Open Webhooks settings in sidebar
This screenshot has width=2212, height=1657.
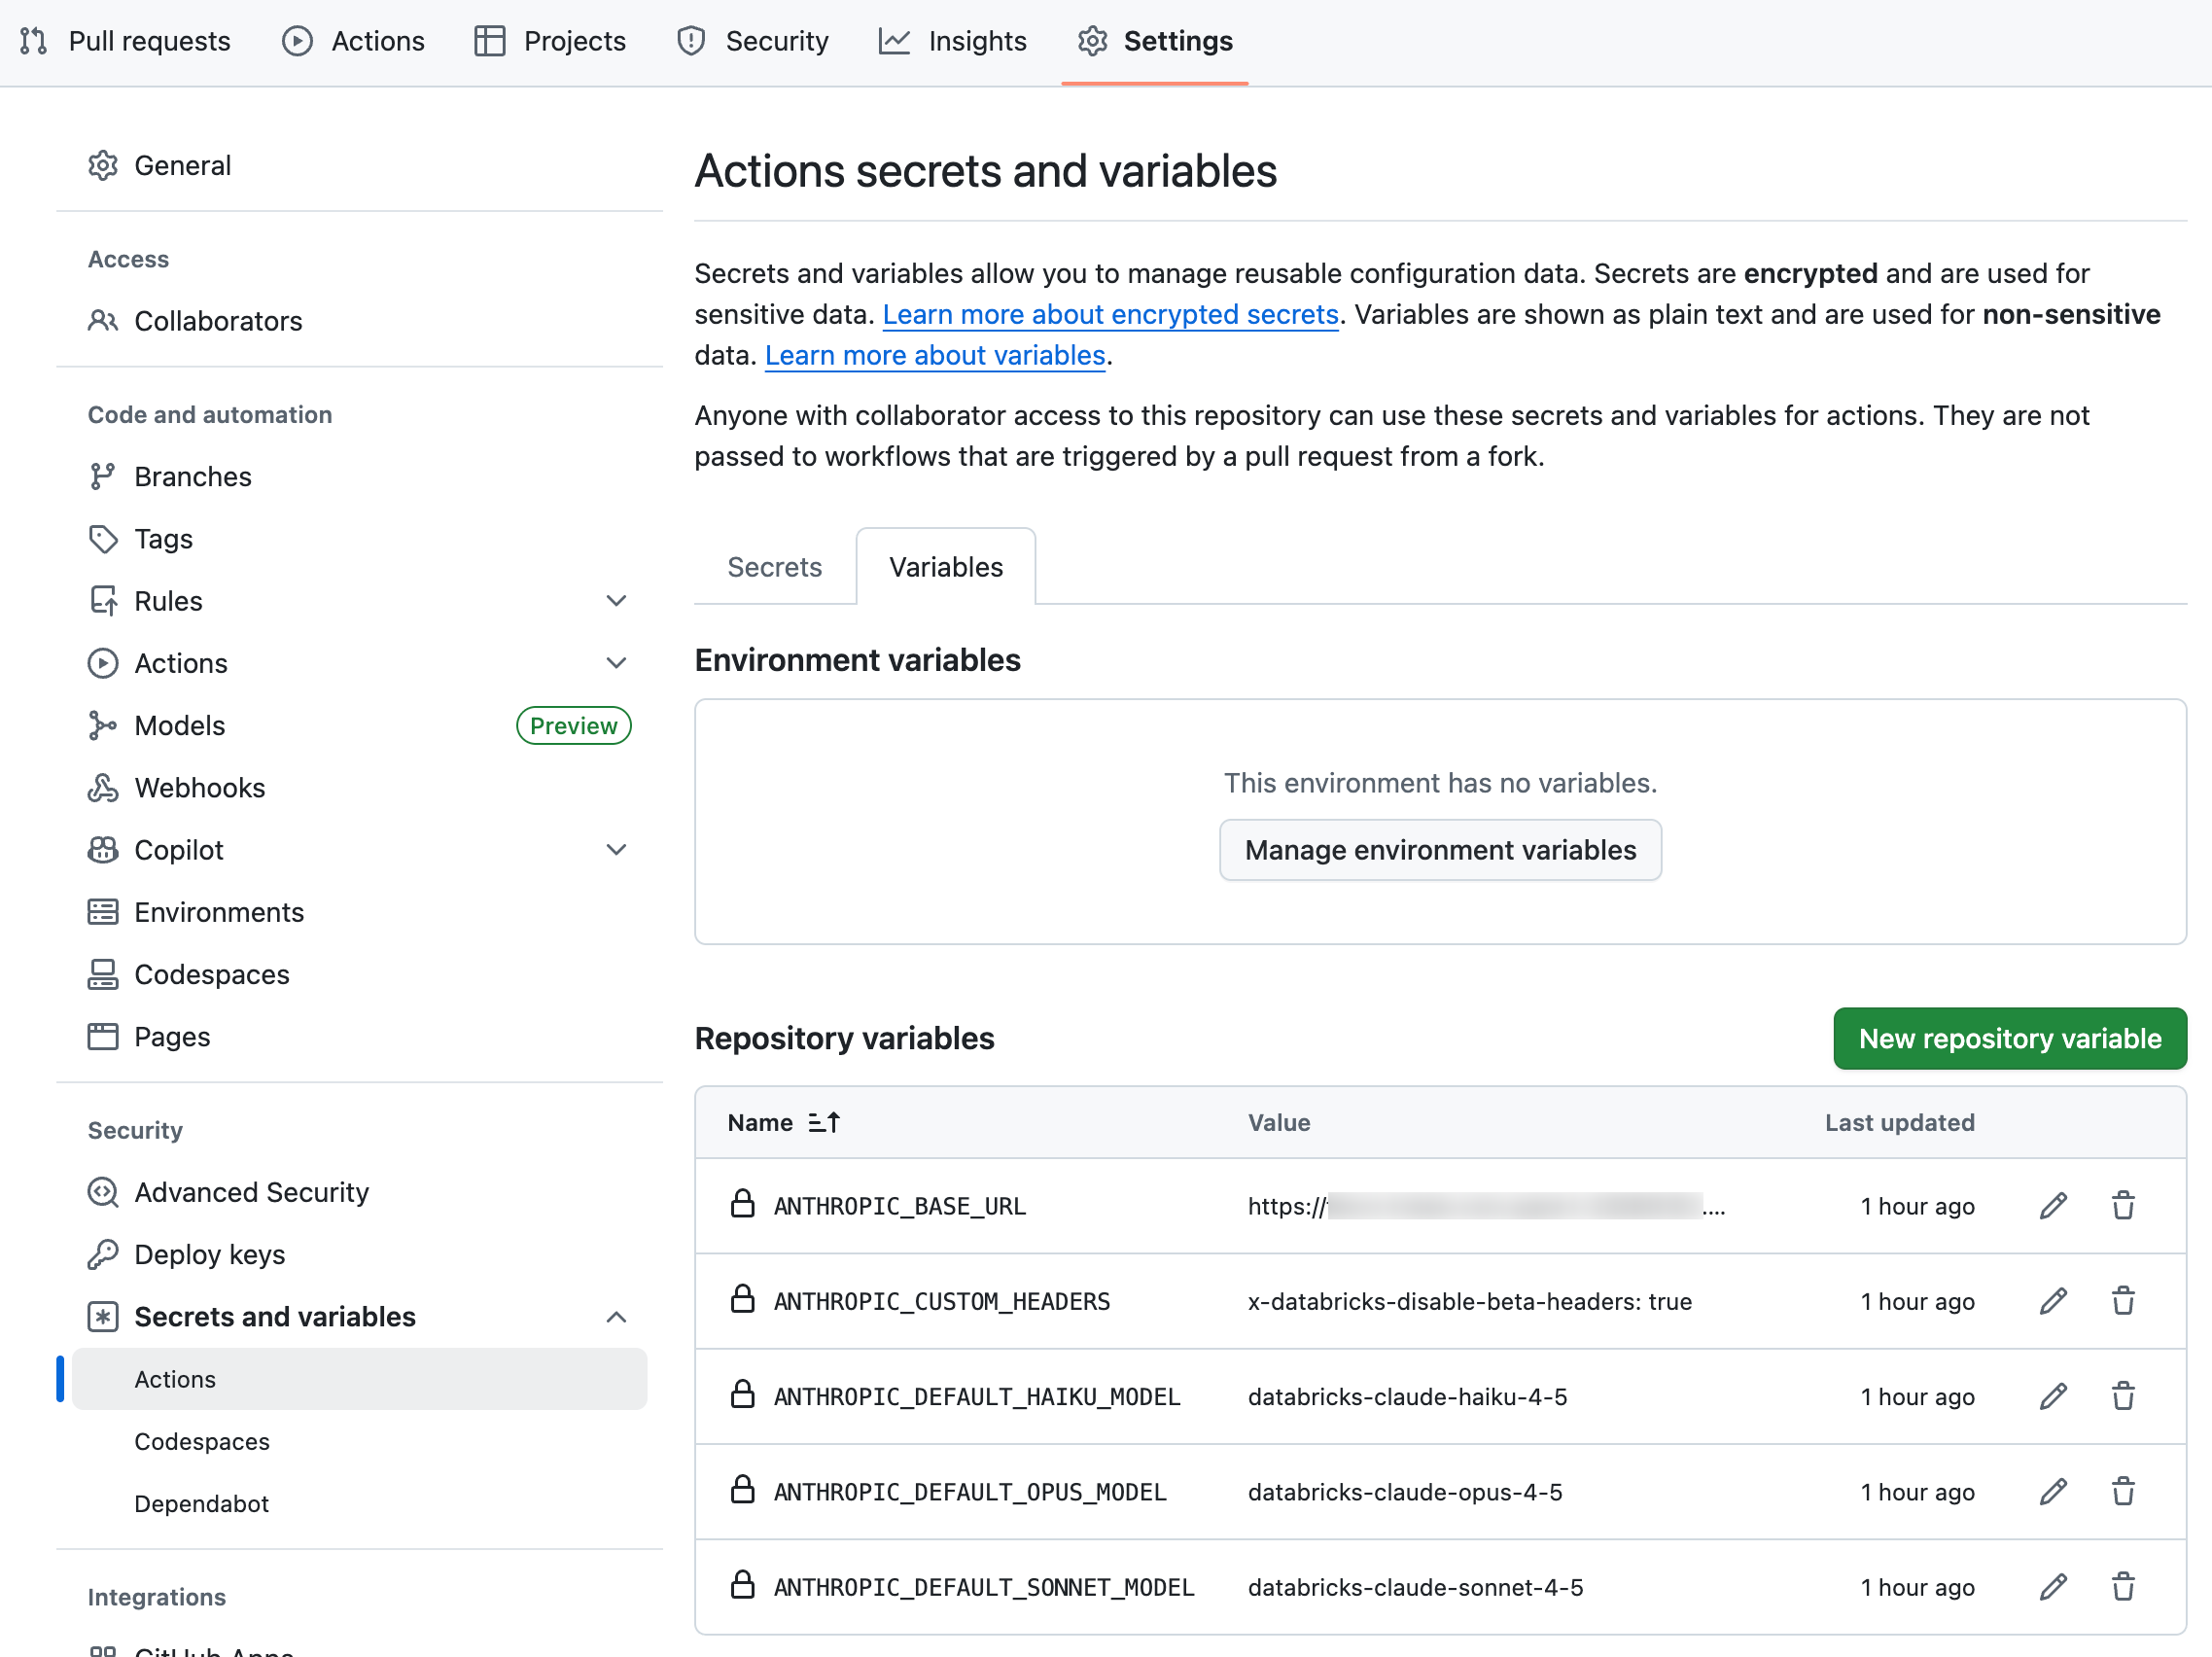tap(199, 788)
